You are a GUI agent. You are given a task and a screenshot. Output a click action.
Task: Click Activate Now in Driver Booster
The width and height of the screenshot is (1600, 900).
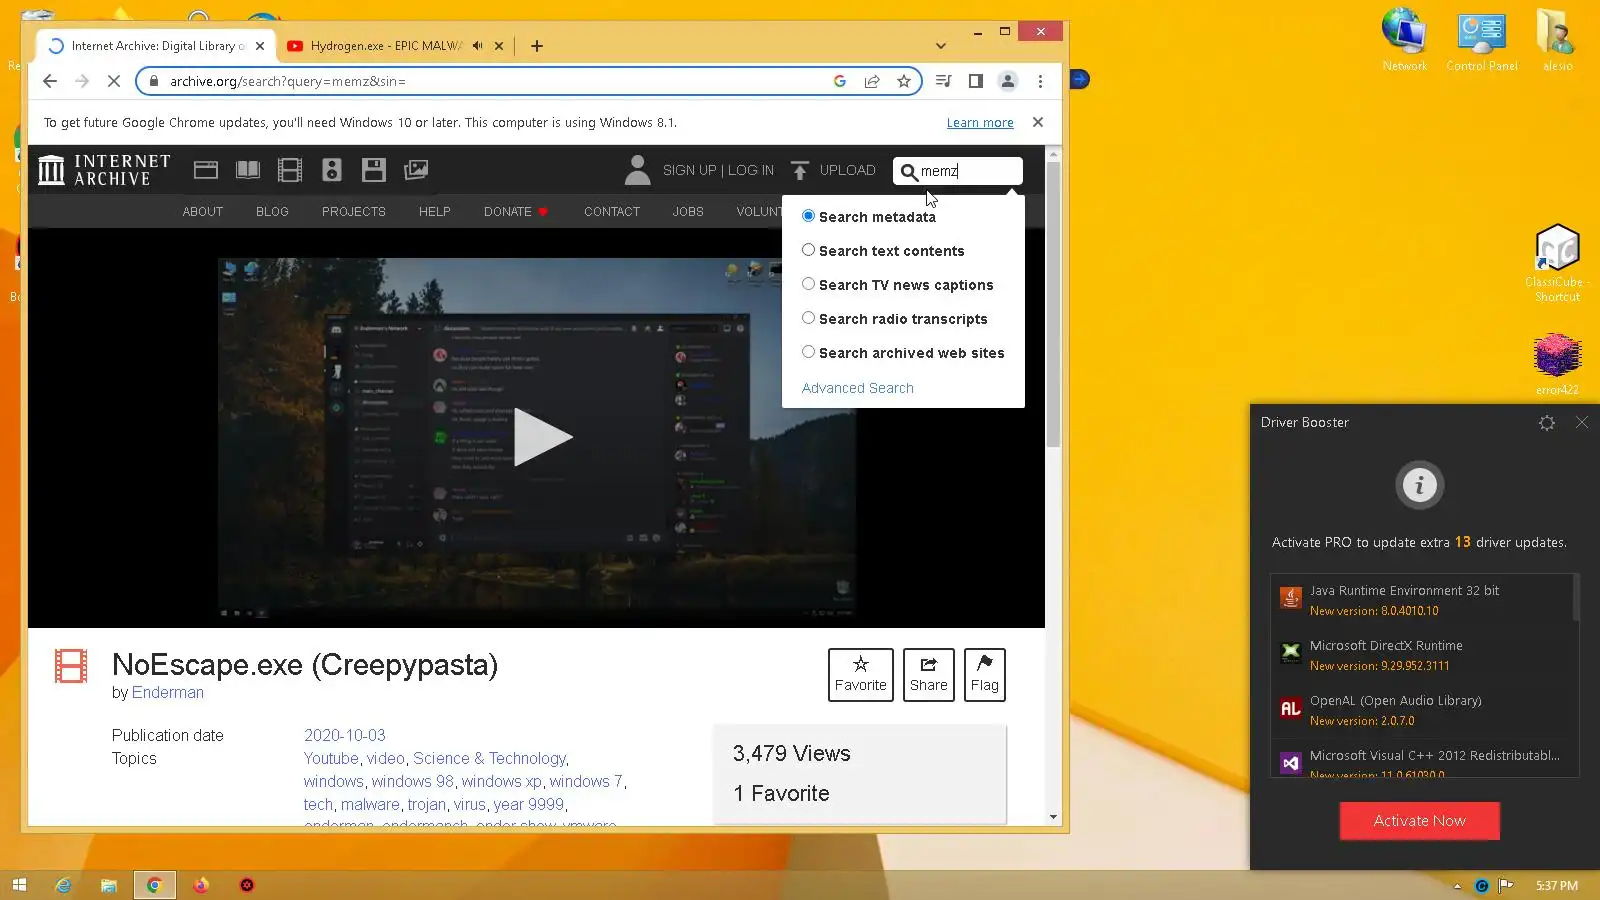1419,821
